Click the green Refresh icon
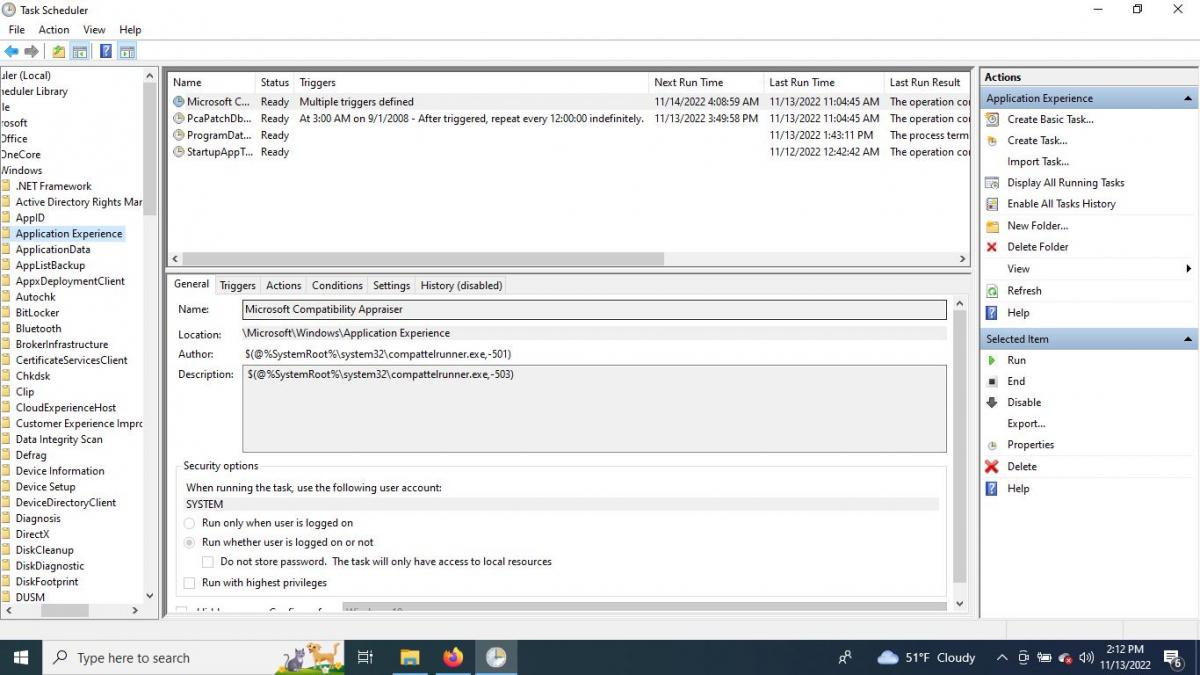 pyautogui.click(x=992, y=291)
